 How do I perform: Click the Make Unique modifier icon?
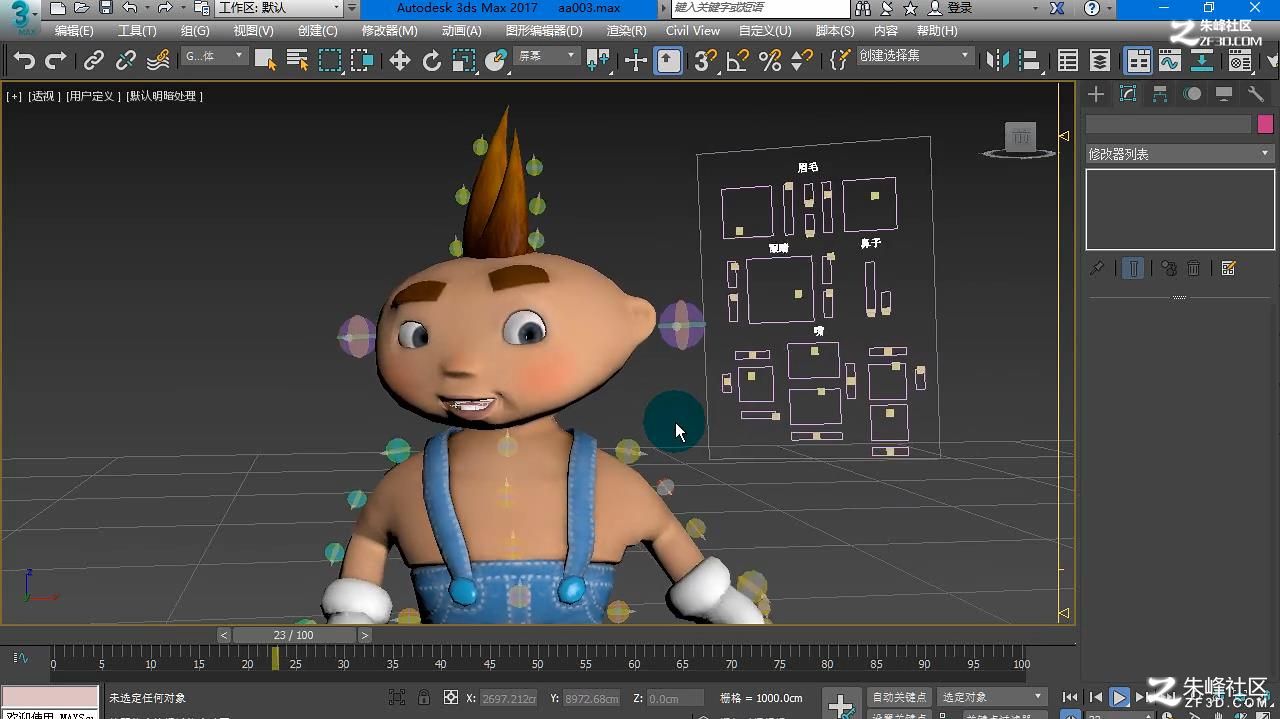point(1168,268)
